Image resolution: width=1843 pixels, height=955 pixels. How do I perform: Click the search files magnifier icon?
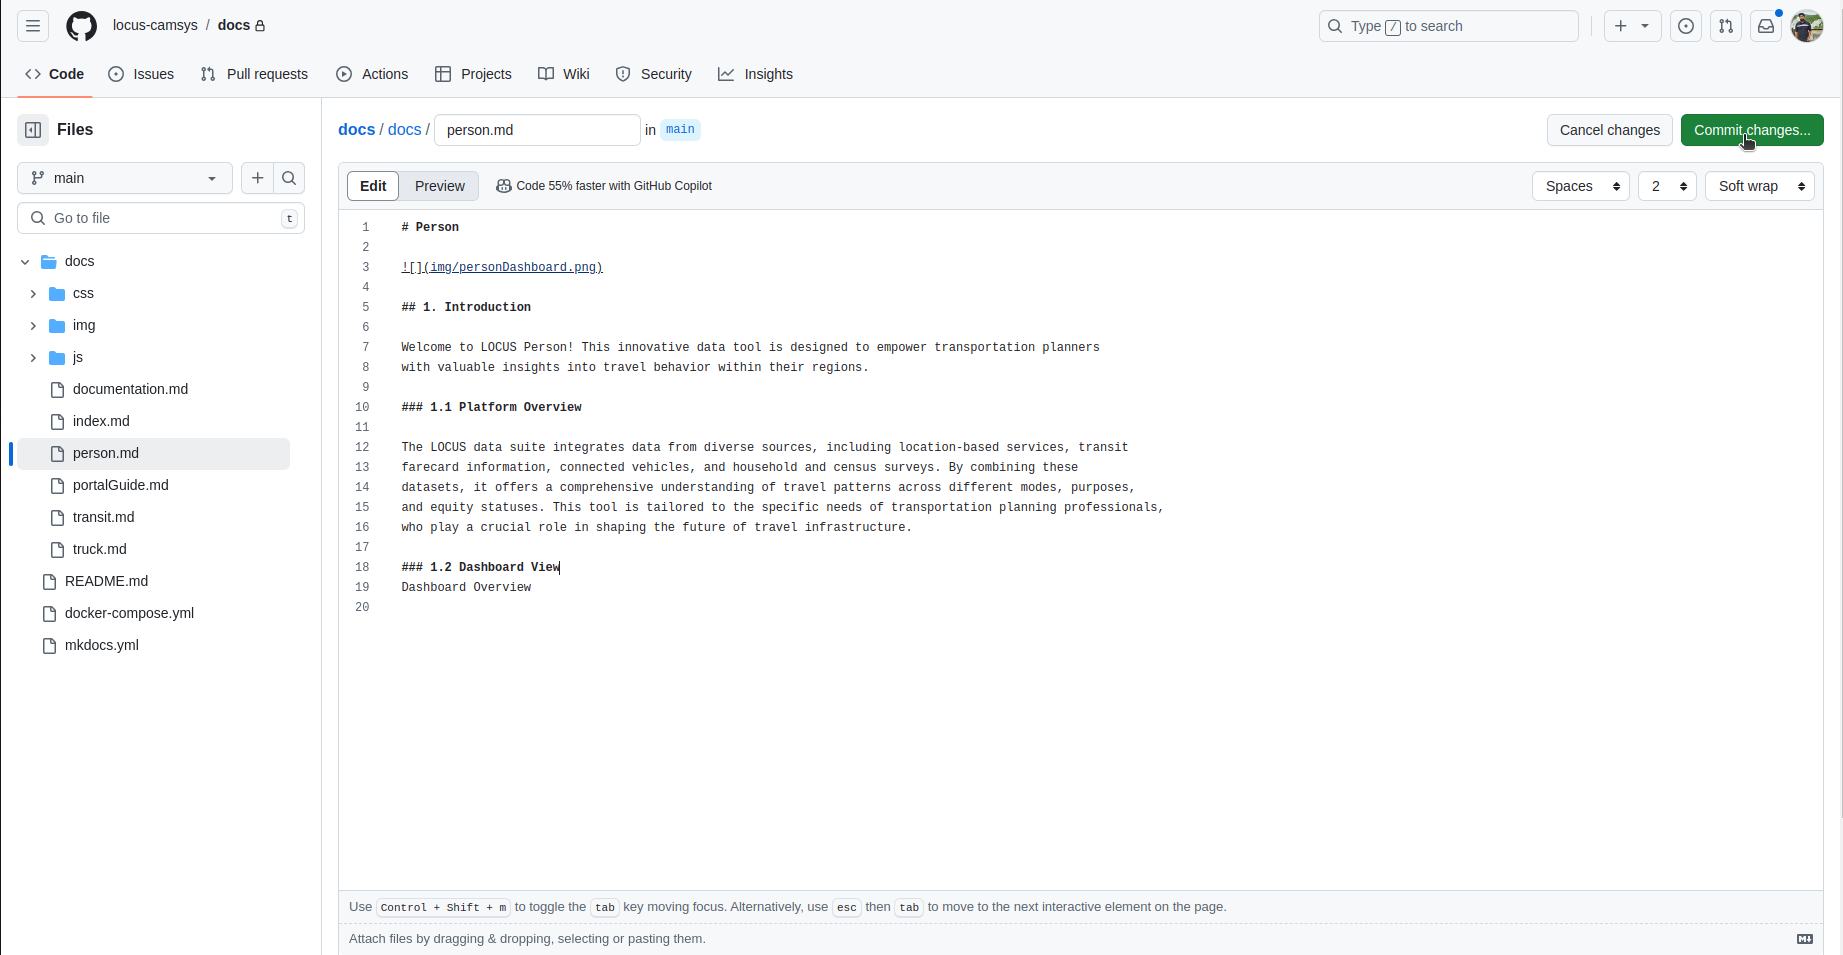(289, 178)
